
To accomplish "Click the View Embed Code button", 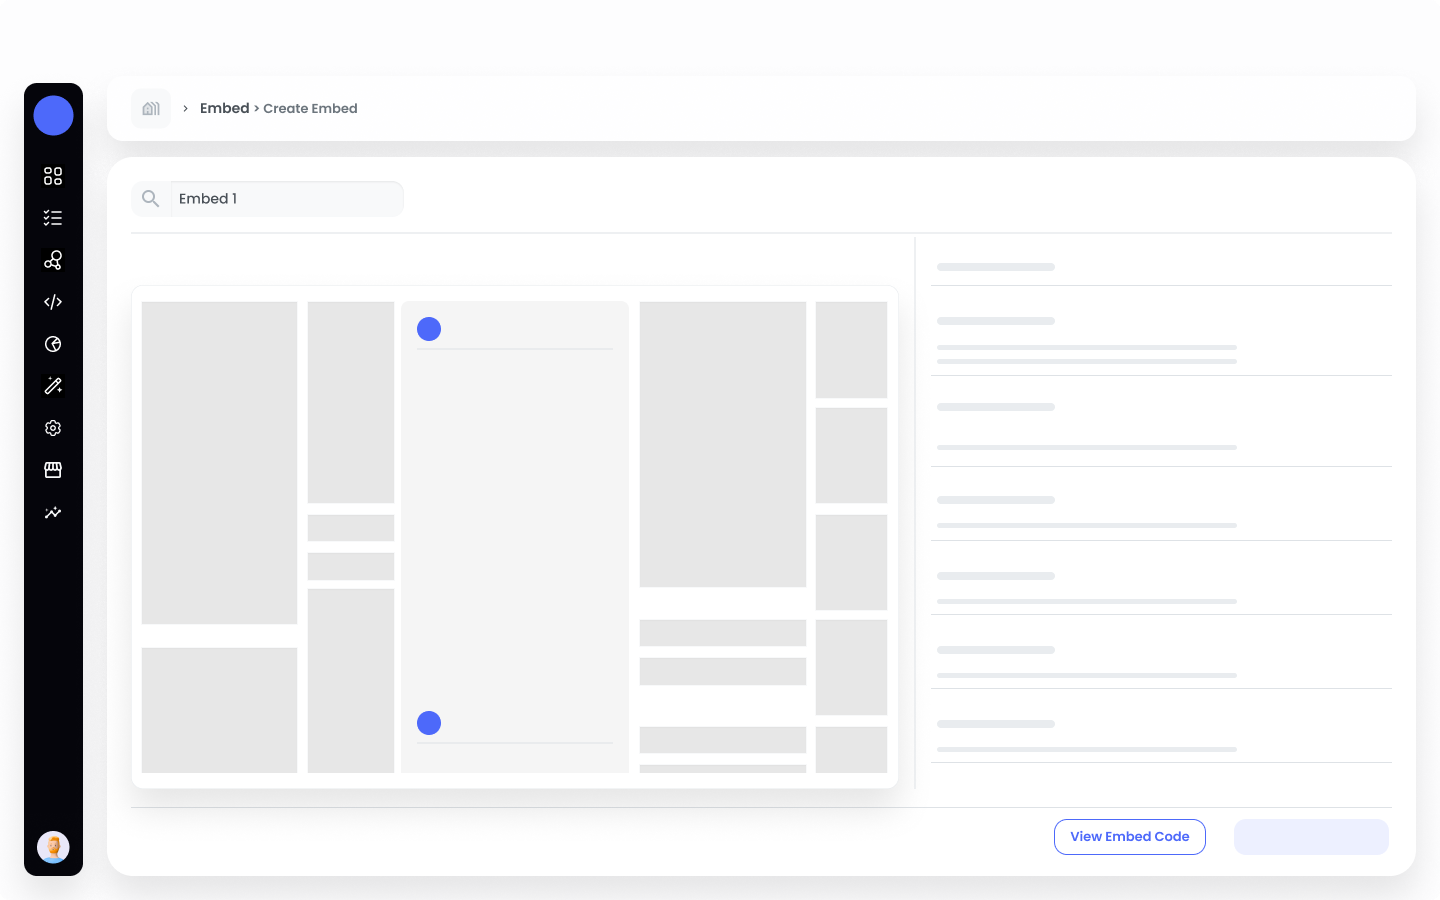I will (x=1130, y=837).
